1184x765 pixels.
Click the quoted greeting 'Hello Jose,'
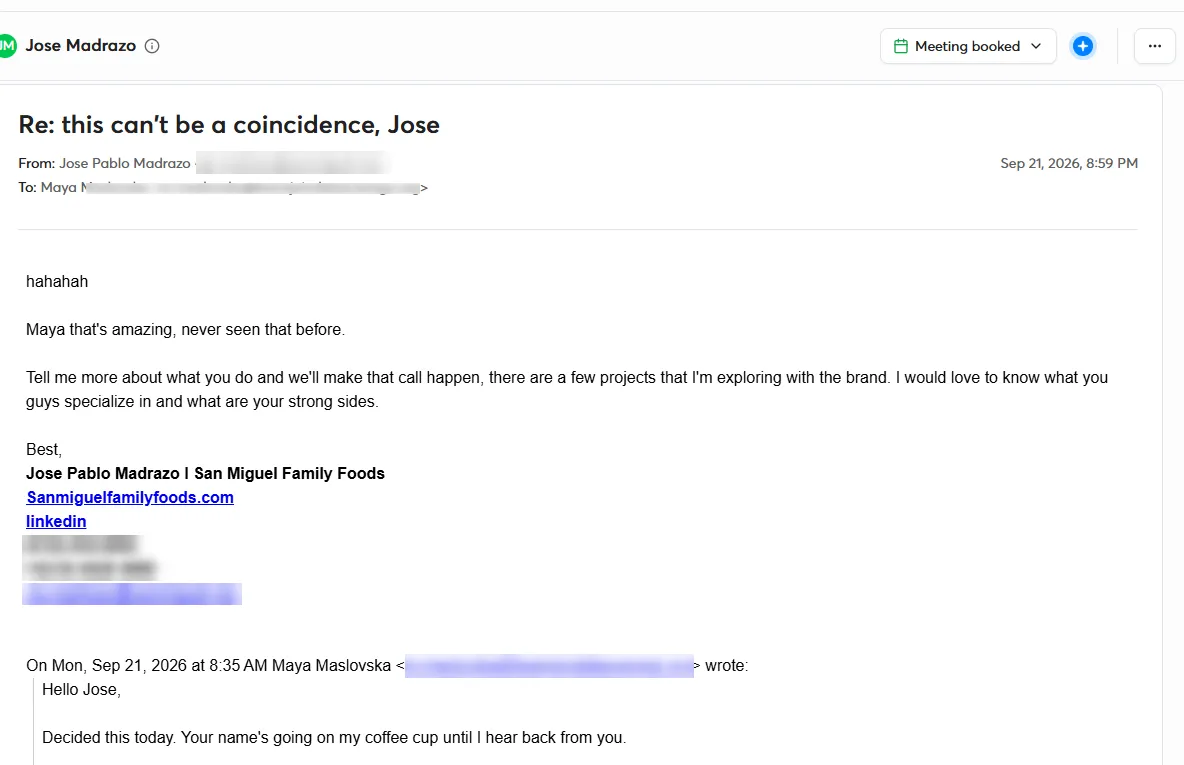82,689
